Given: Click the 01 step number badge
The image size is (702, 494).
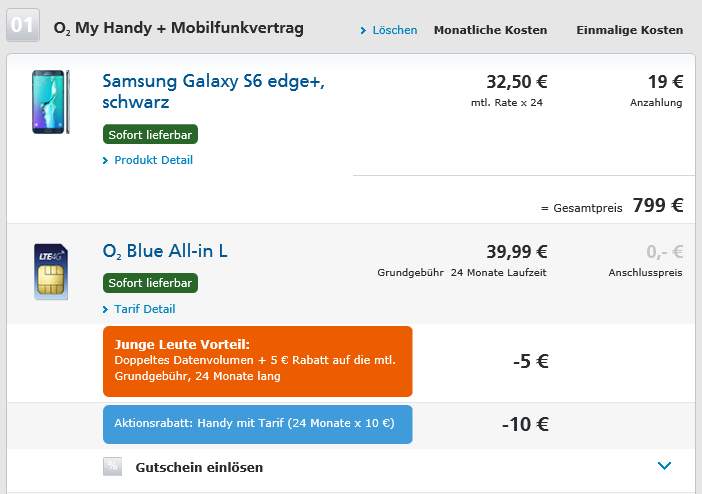Looking at the screenshot, I should [23, 25].
